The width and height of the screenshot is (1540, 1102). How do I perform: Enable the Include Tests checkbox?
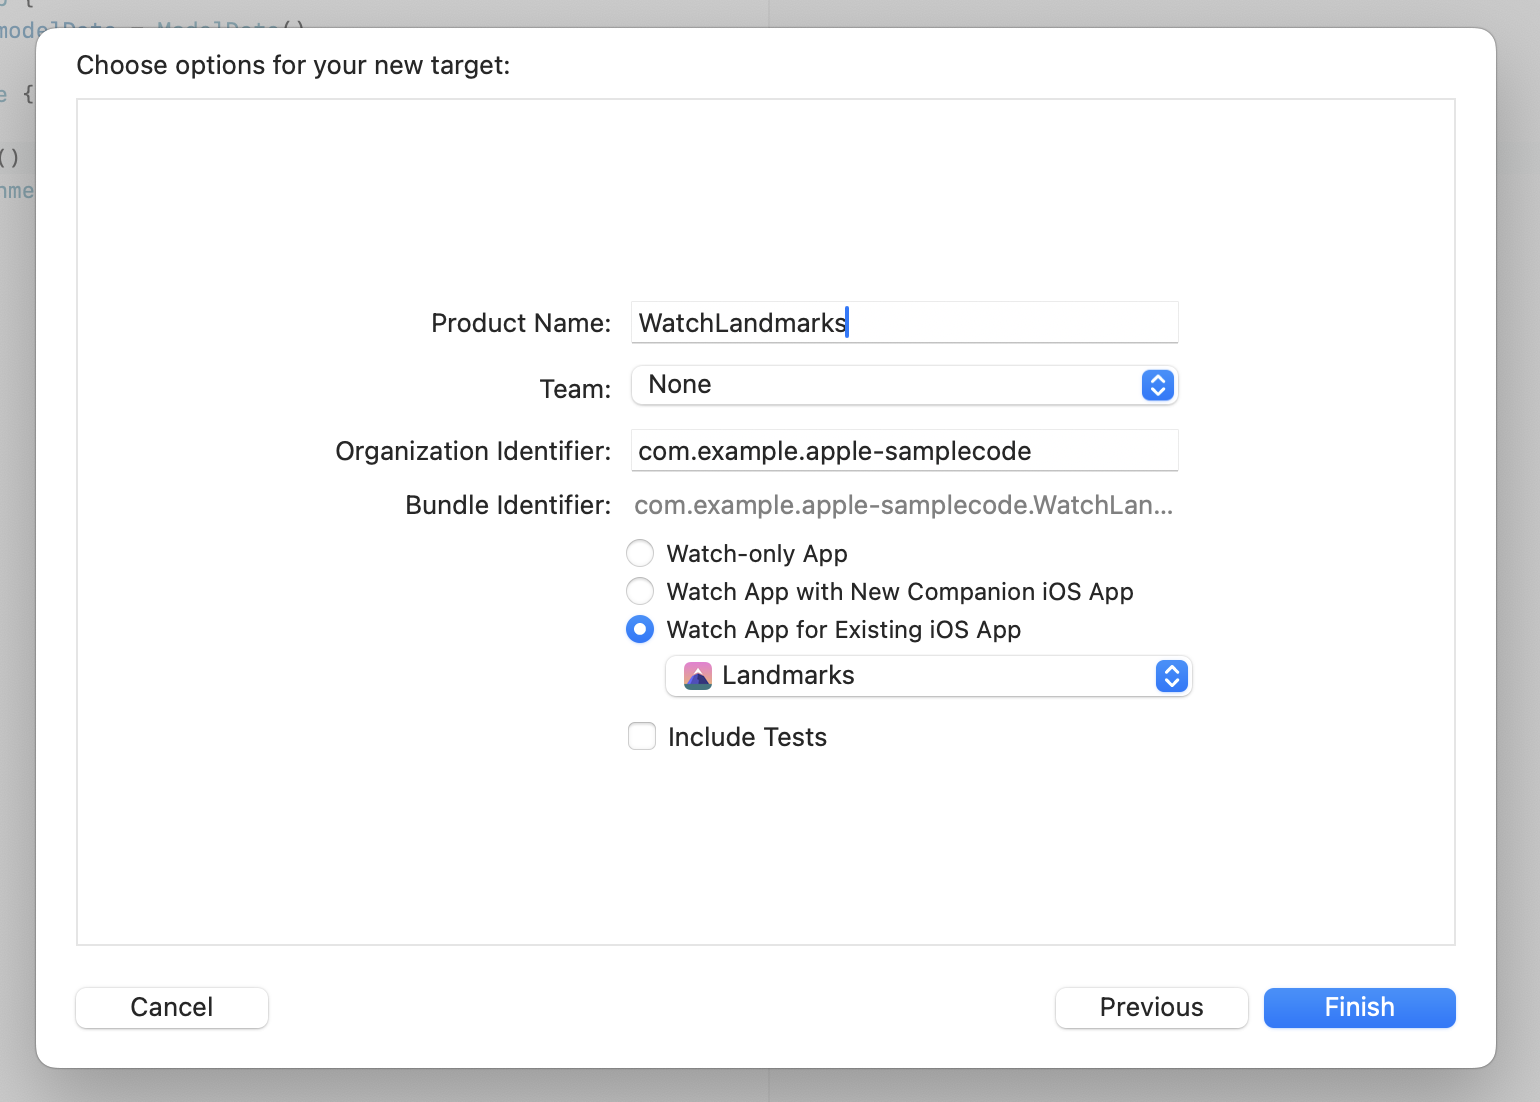(x=642, y=737)
